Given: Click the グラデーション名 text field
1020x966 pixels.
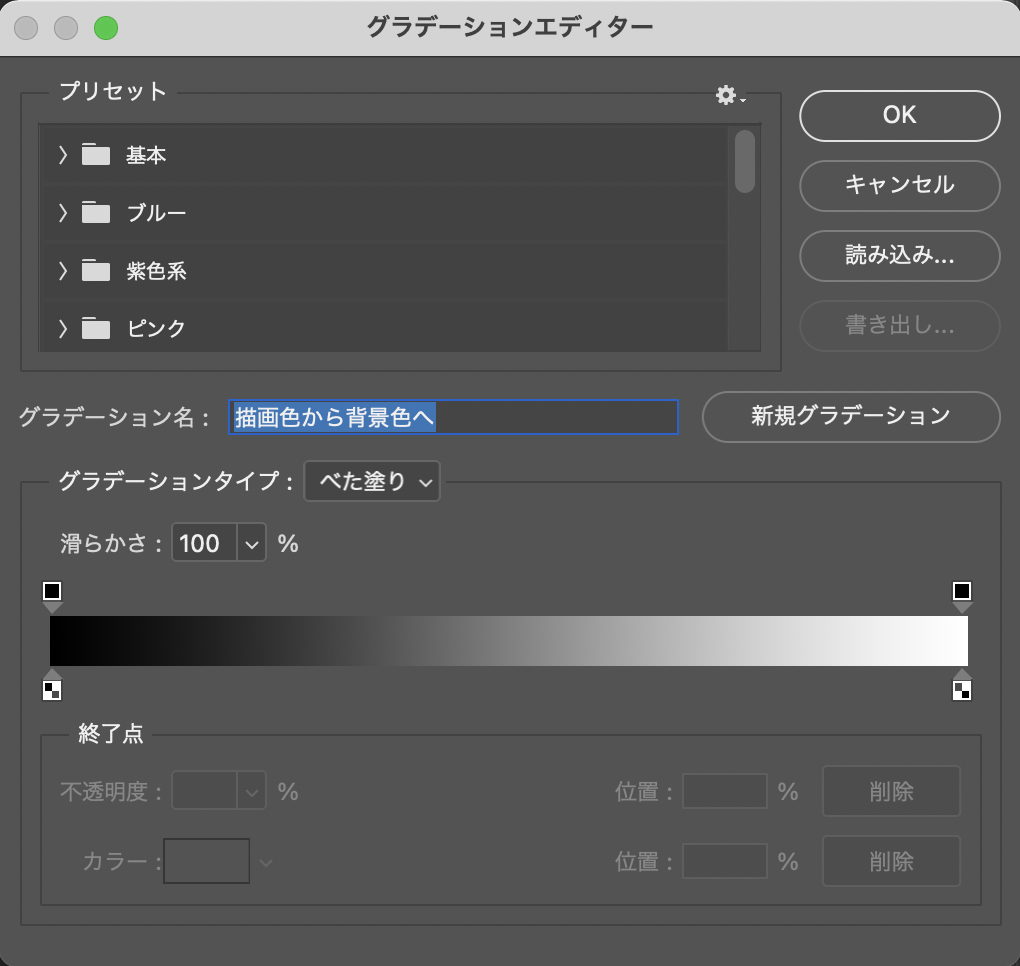Looking at the screenshot, I should [x=453, y=417].
